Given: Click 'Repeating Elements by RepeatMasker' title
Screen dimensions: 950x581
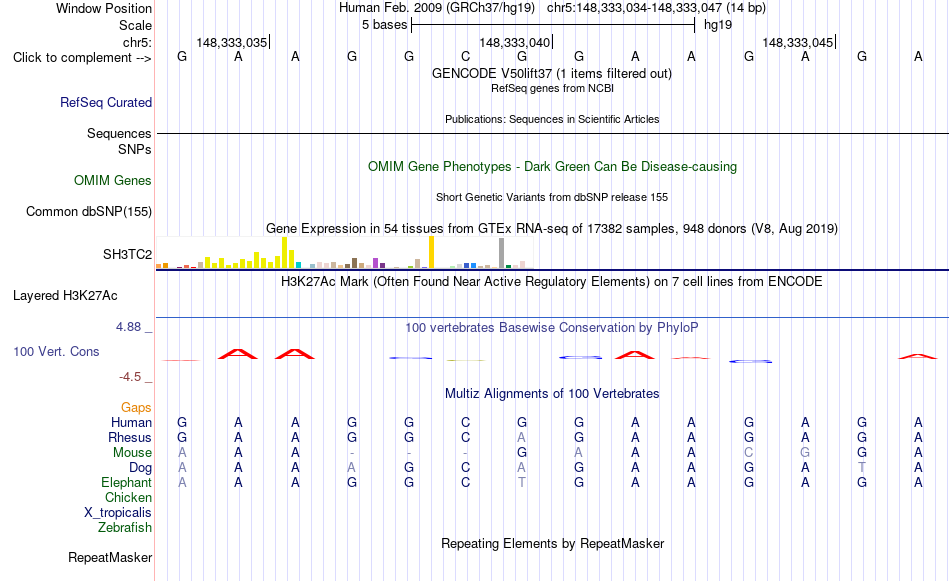Looking at the screenshot, I should point(553,543).
